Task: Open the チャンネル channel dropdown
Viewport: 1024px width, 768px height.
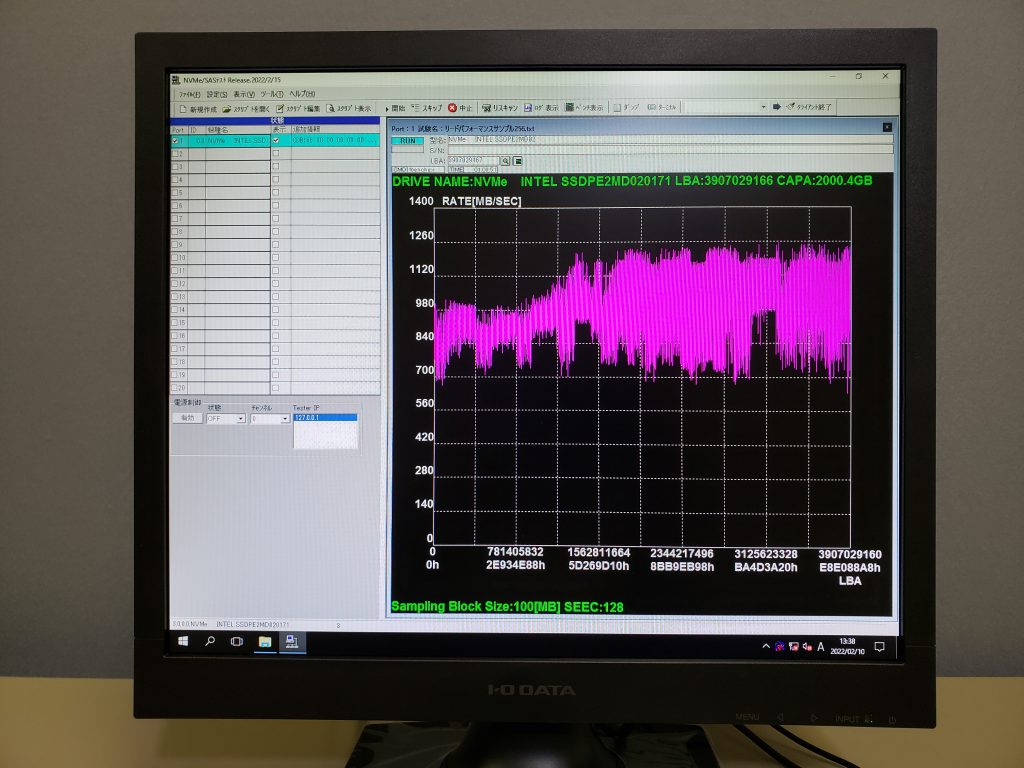Action: point(285,419)
